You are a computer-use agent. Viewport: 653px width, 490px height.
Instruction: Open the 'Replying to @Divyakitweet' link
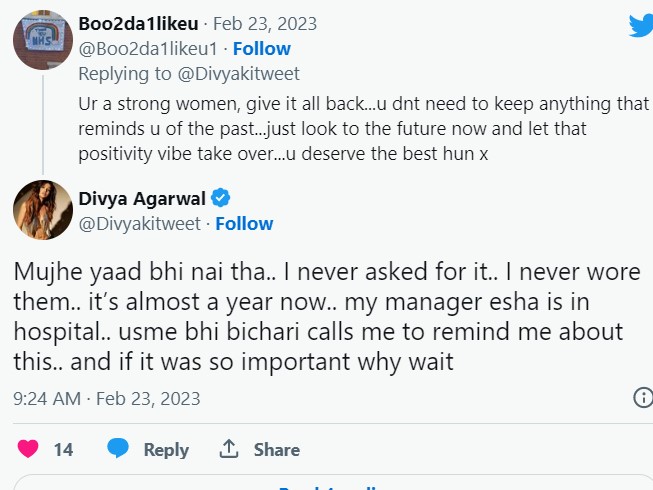[x=188, y=73]
